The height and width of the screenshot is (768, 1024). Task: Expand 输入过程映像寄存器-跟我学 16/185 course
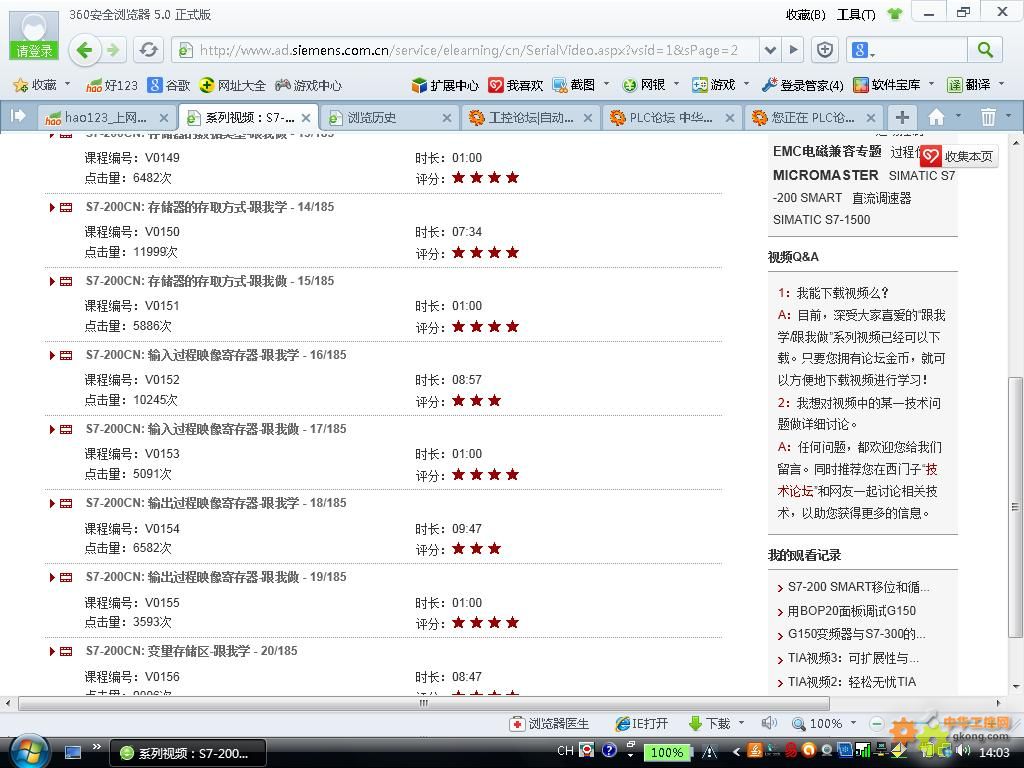(52, 355)
